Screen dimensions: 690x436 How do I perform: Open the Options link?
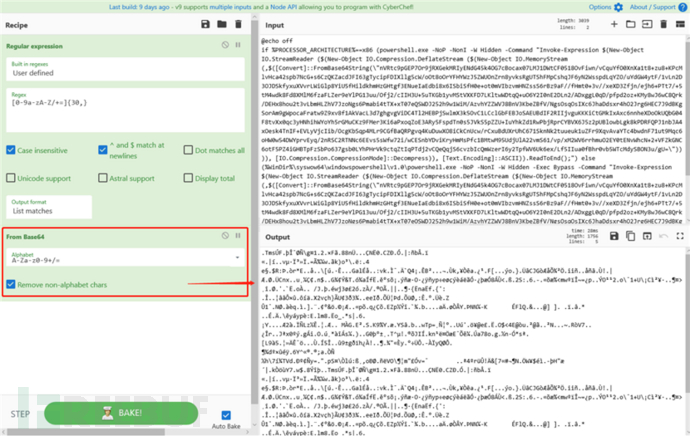(600, 7)
